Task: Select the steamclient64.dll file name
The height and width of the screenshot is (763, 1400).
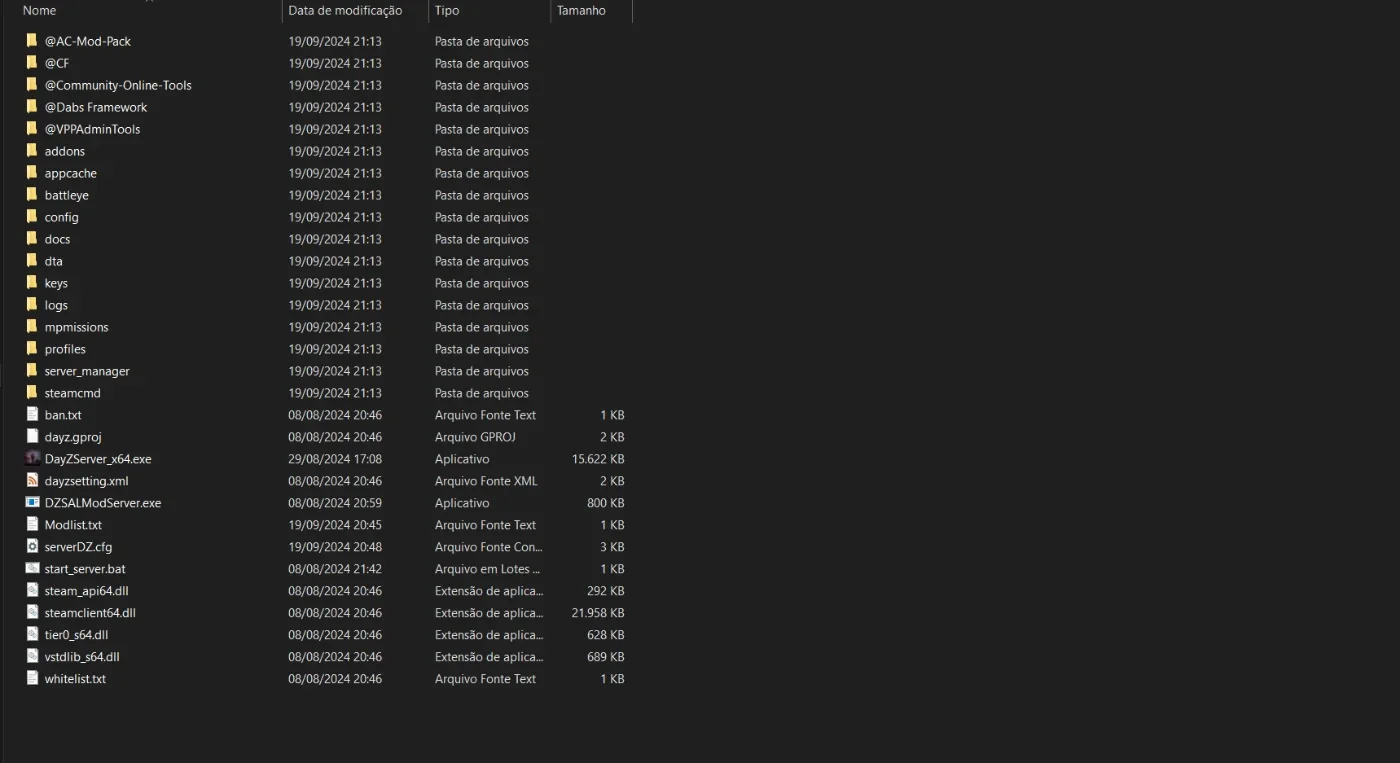Action: (90, 613)
